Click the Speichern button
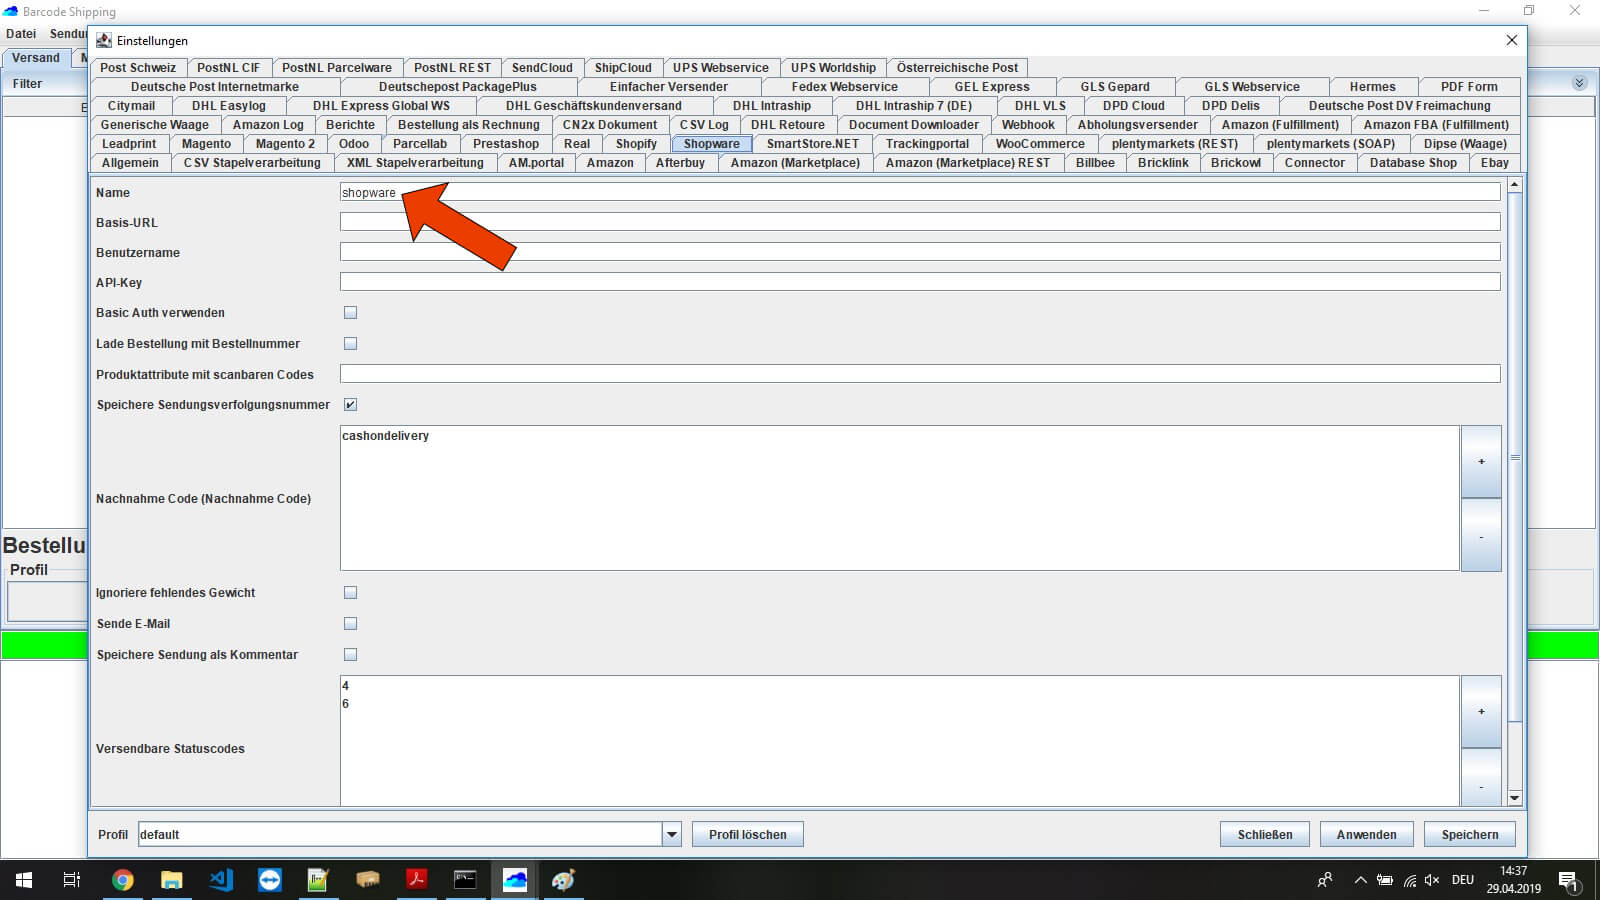The image size is (1600, 900). coord(1470,834)
